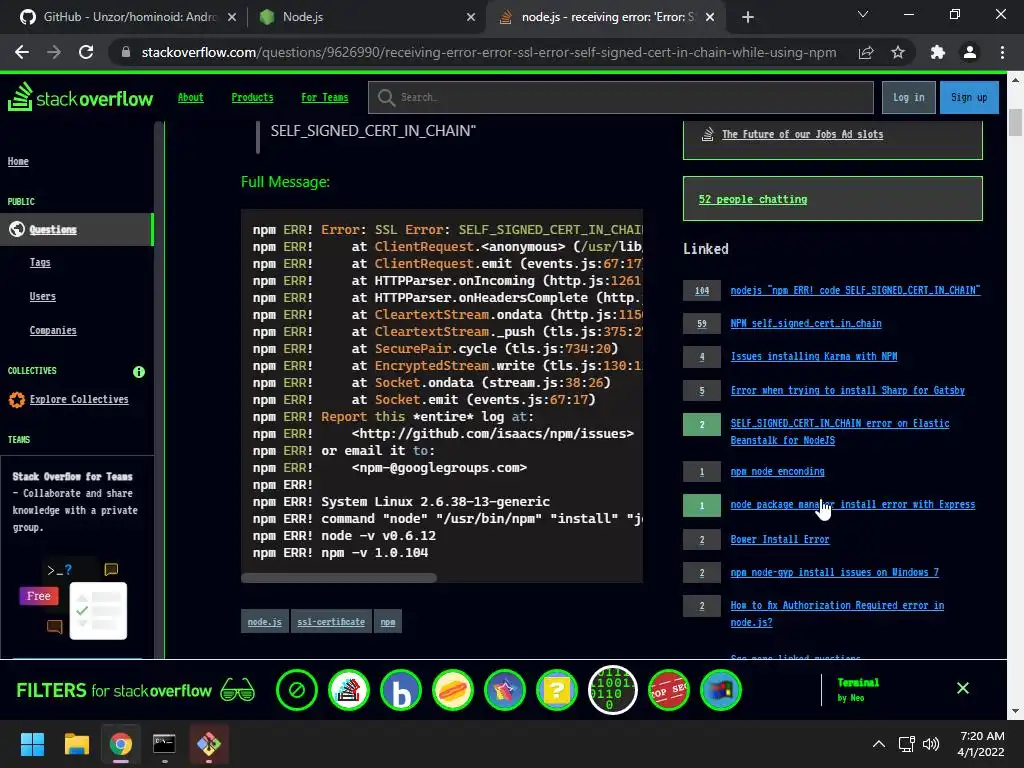Open Questions in sidebar
The image size is (1024, 768).
[x=53, y=229]
